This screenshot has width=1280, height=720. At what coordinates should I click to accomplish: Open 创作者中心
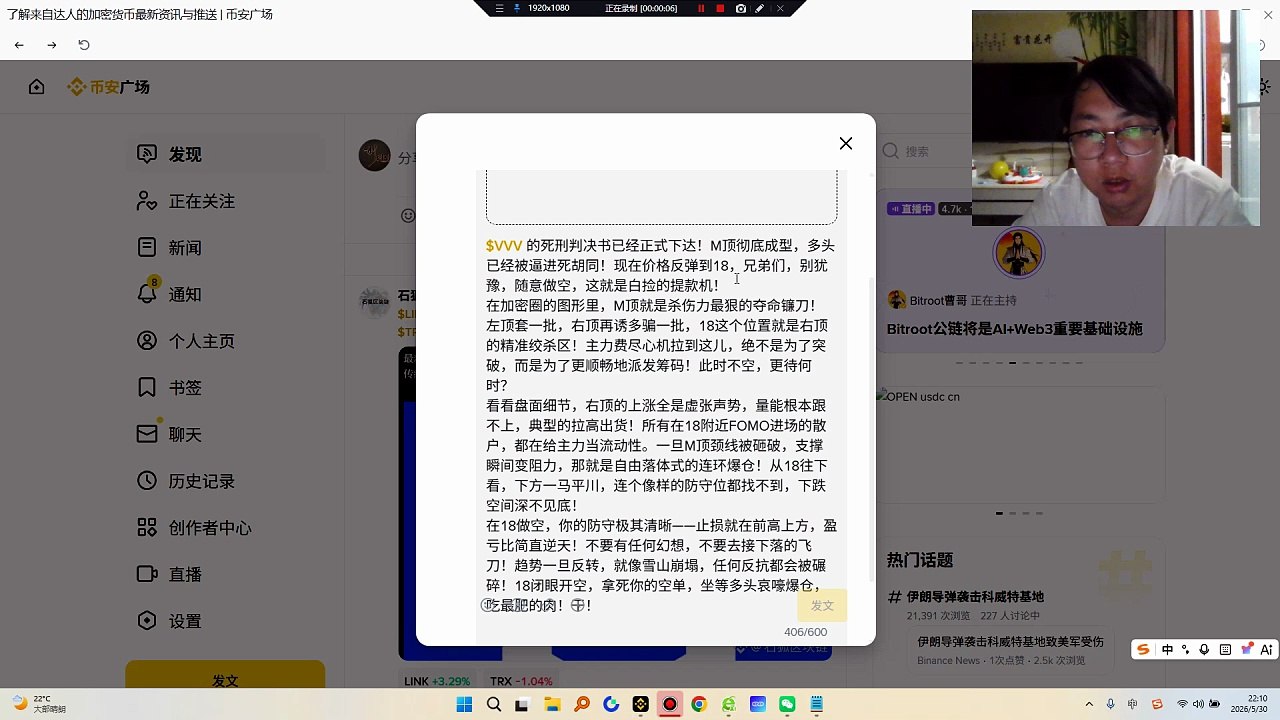(194, 528)
